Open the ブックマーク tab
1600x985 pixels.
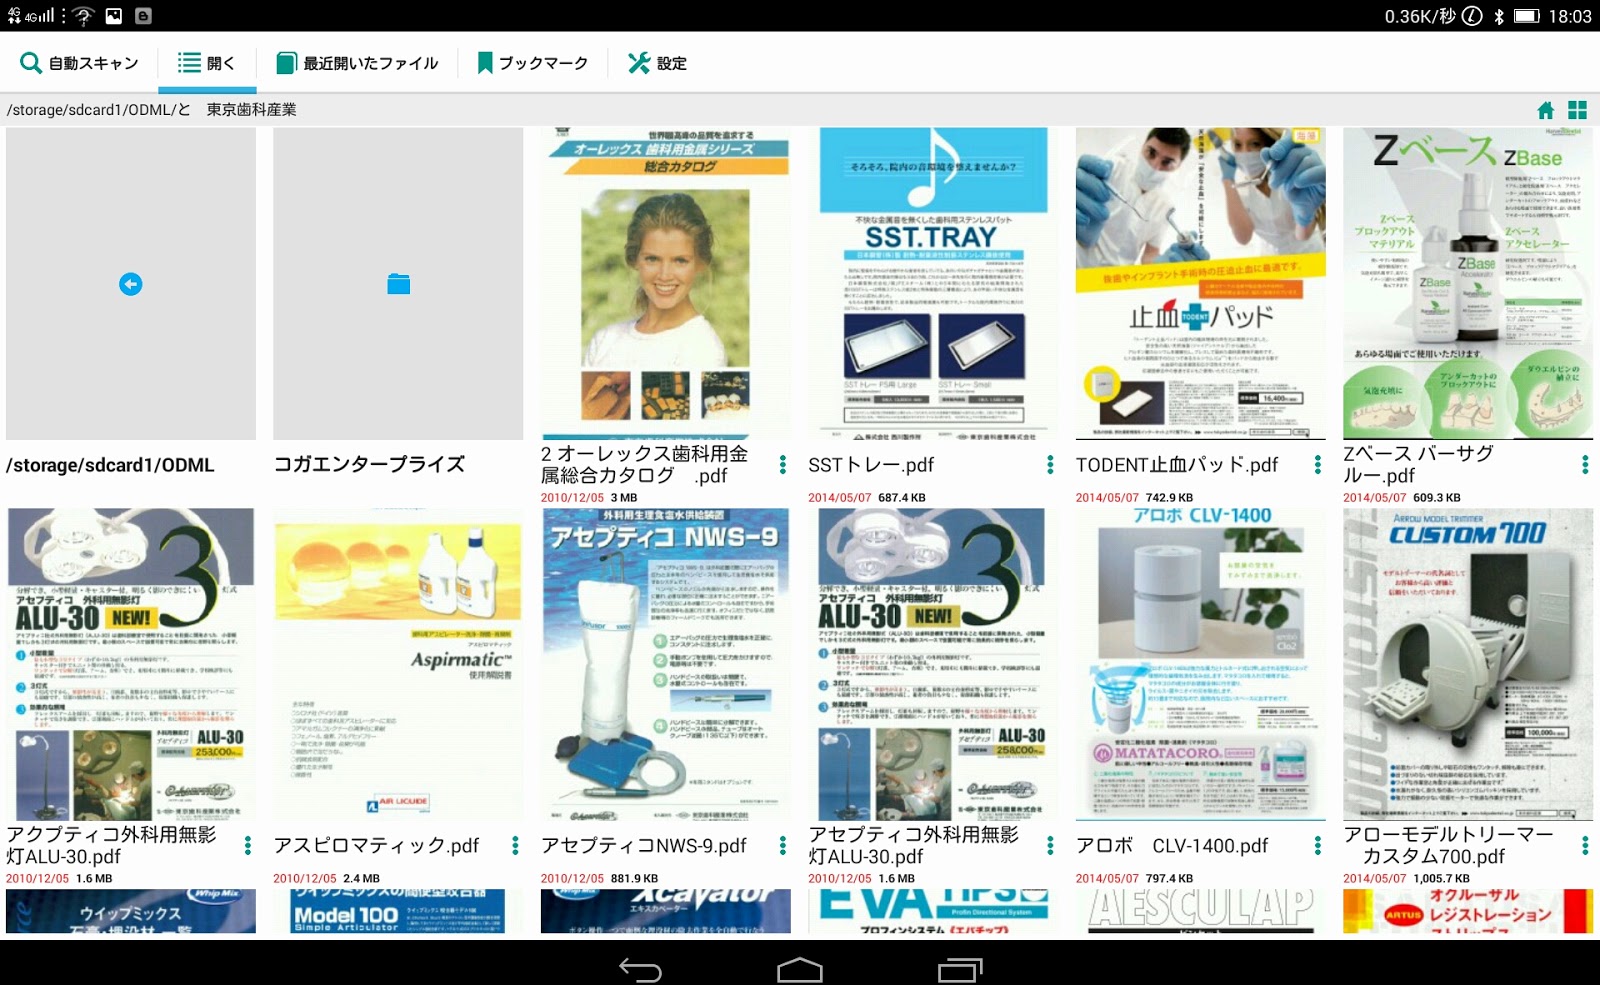coord(532,63)
